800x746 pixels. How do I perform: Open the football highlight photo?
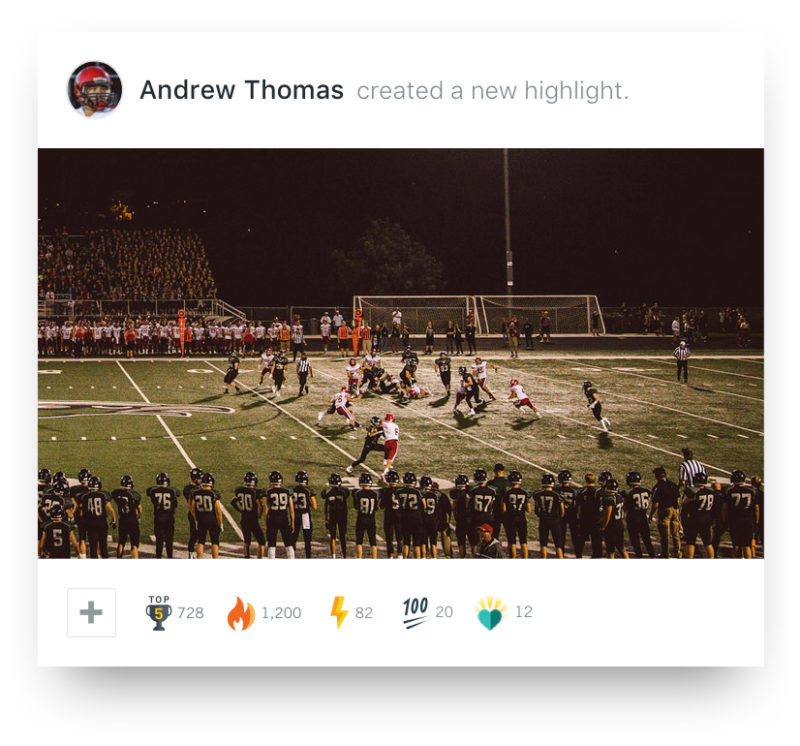(401, 353)
